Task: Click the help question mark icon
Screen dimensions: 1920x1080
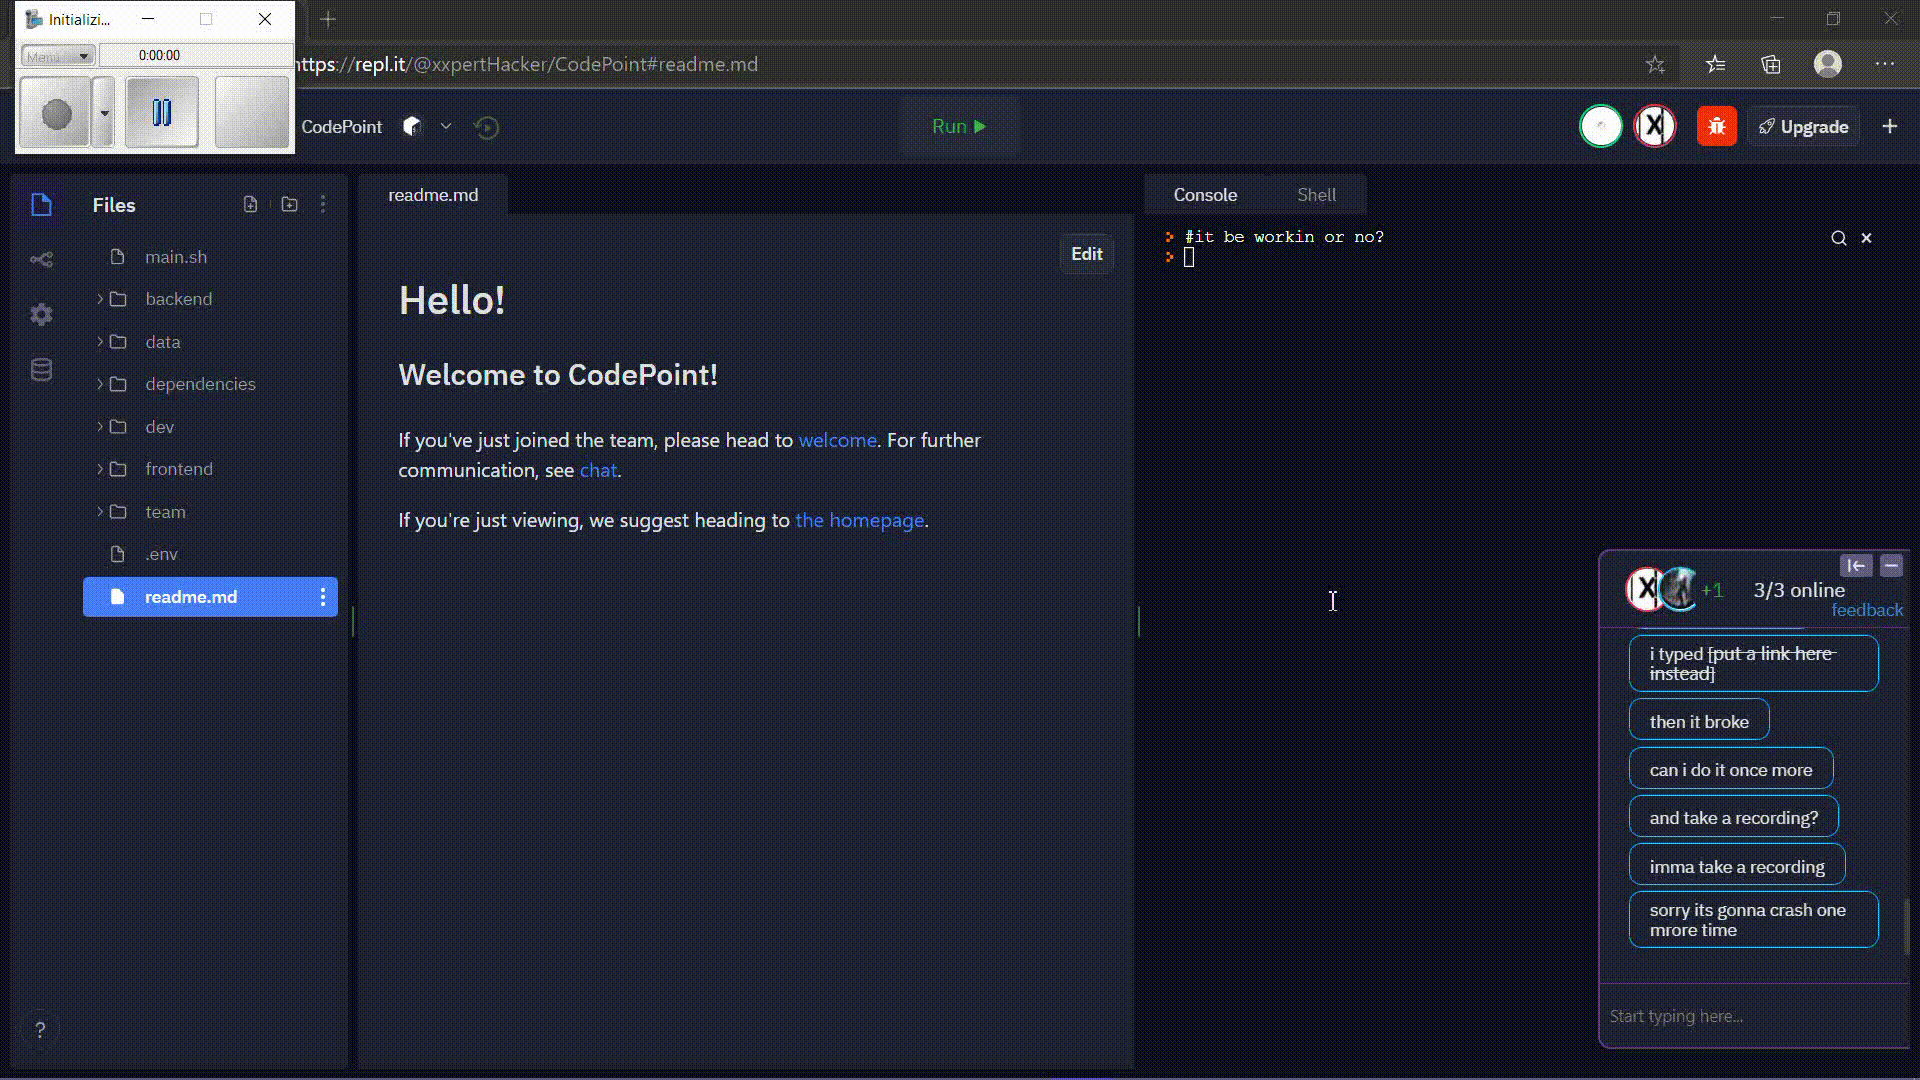Action: click(x=40, y=1030)
